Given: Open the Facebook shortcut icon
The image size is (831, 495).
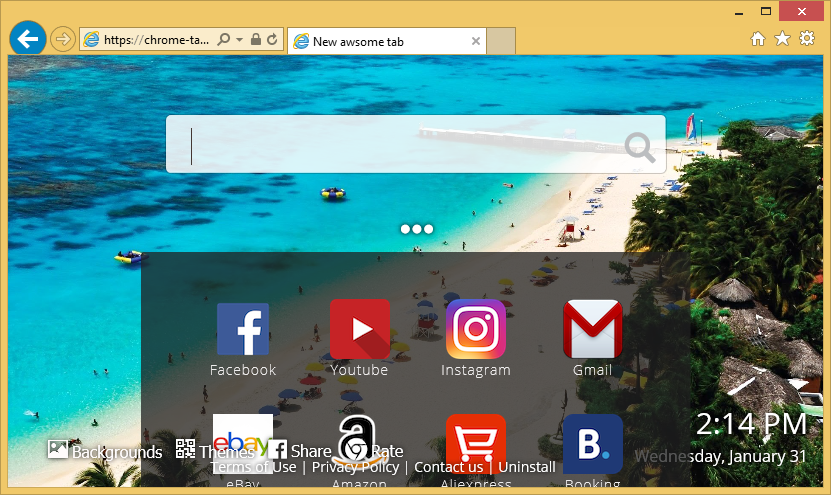Looking at the screenshot, I should [243, 329].
